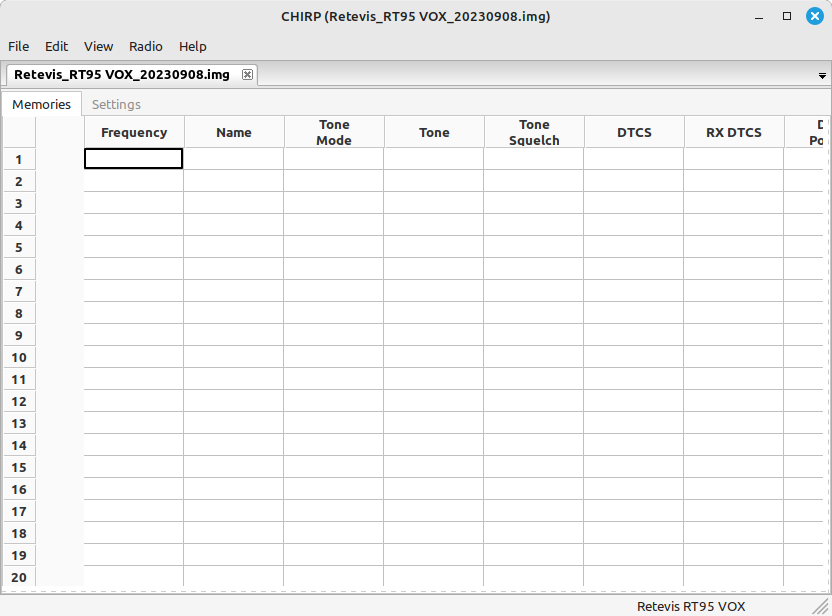Select memory row 15 header
Viewport: 832px width, 616px height.
pyautogui.click(x=19, y=467)
